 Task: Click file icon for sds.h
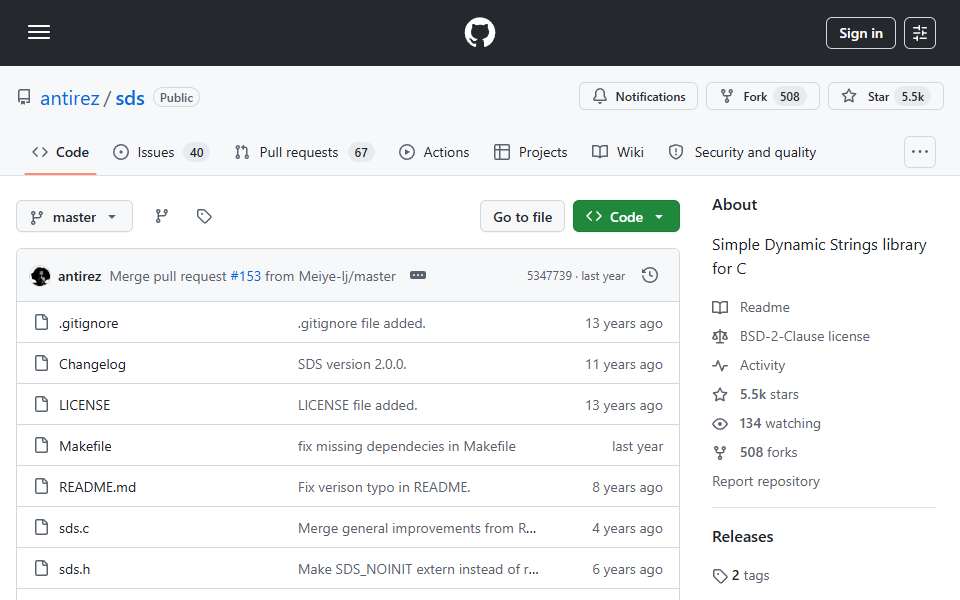[41, 568]
